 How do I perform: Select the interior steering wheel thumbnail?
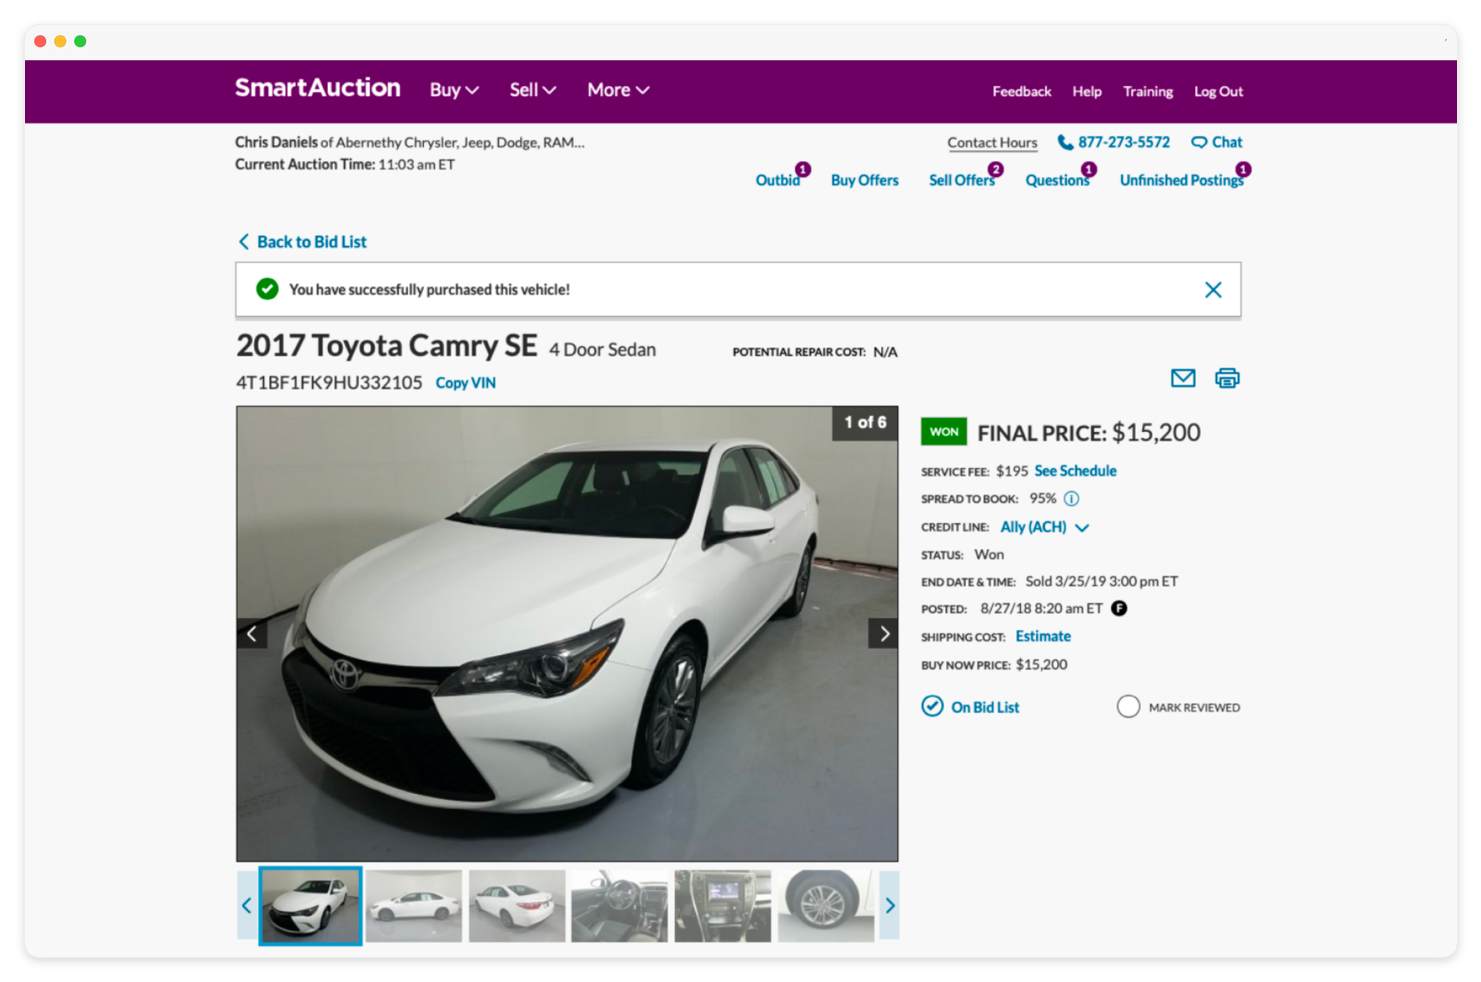tap(619, 906)
